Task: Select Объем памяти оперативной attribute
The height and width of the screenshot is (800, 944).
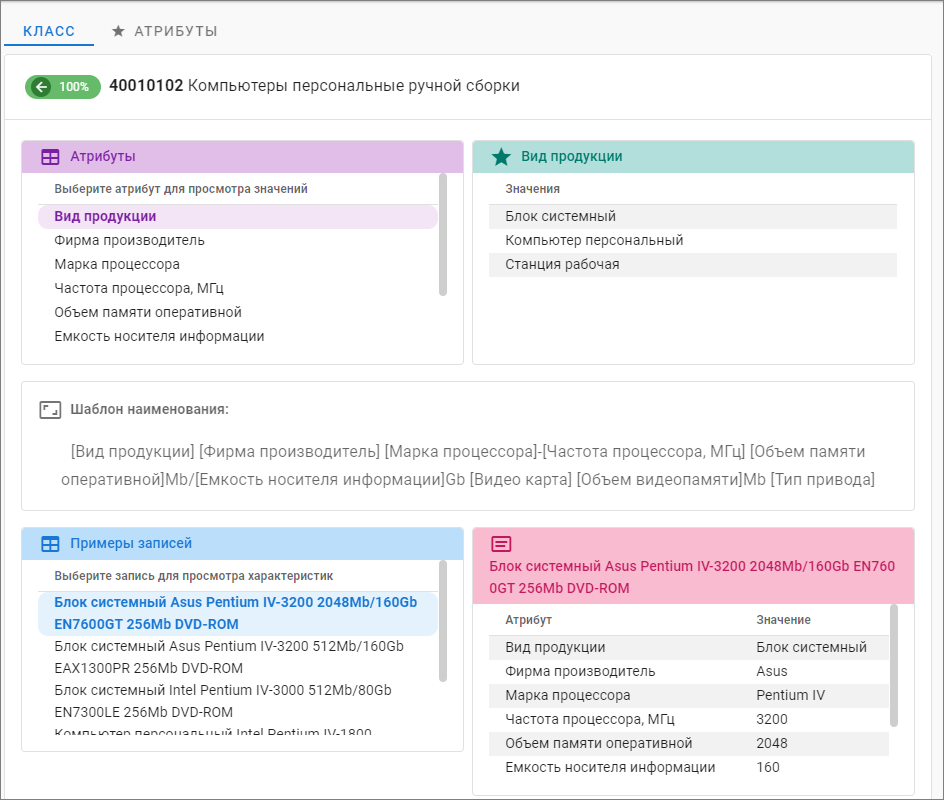Action: click(x=148, y=313)
